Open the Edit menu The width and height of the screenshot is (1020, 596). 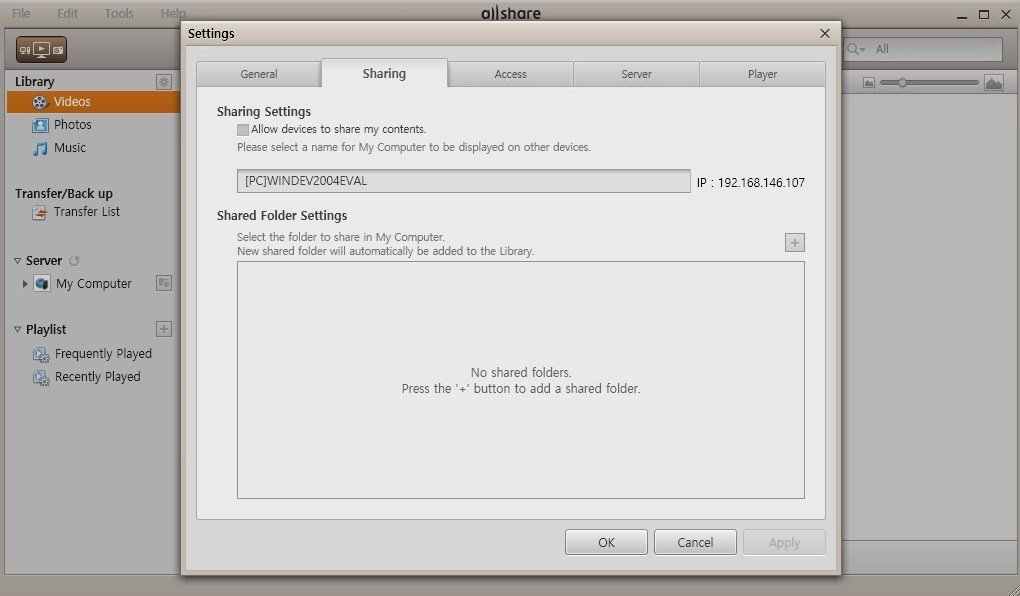tap(67, 13)
